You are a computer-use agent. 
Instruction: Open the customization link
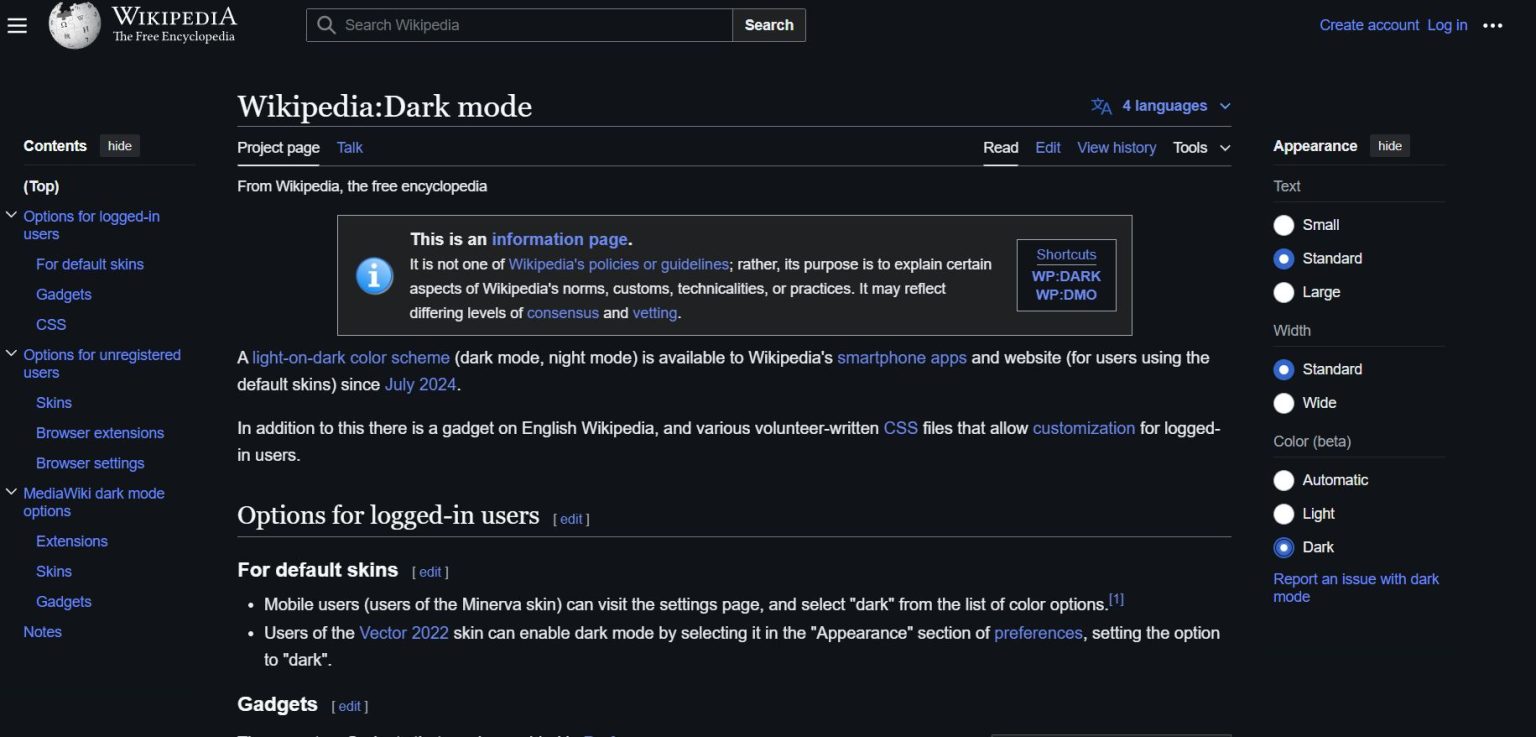1084,428
